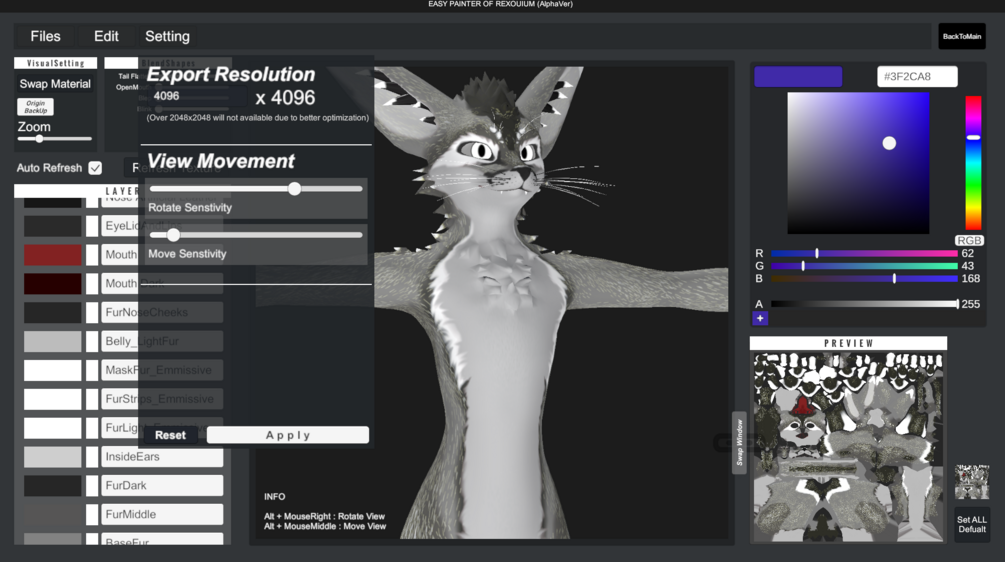Click the hex color field #3F2CA8
1005x562 pixels.
coord(917,76)
